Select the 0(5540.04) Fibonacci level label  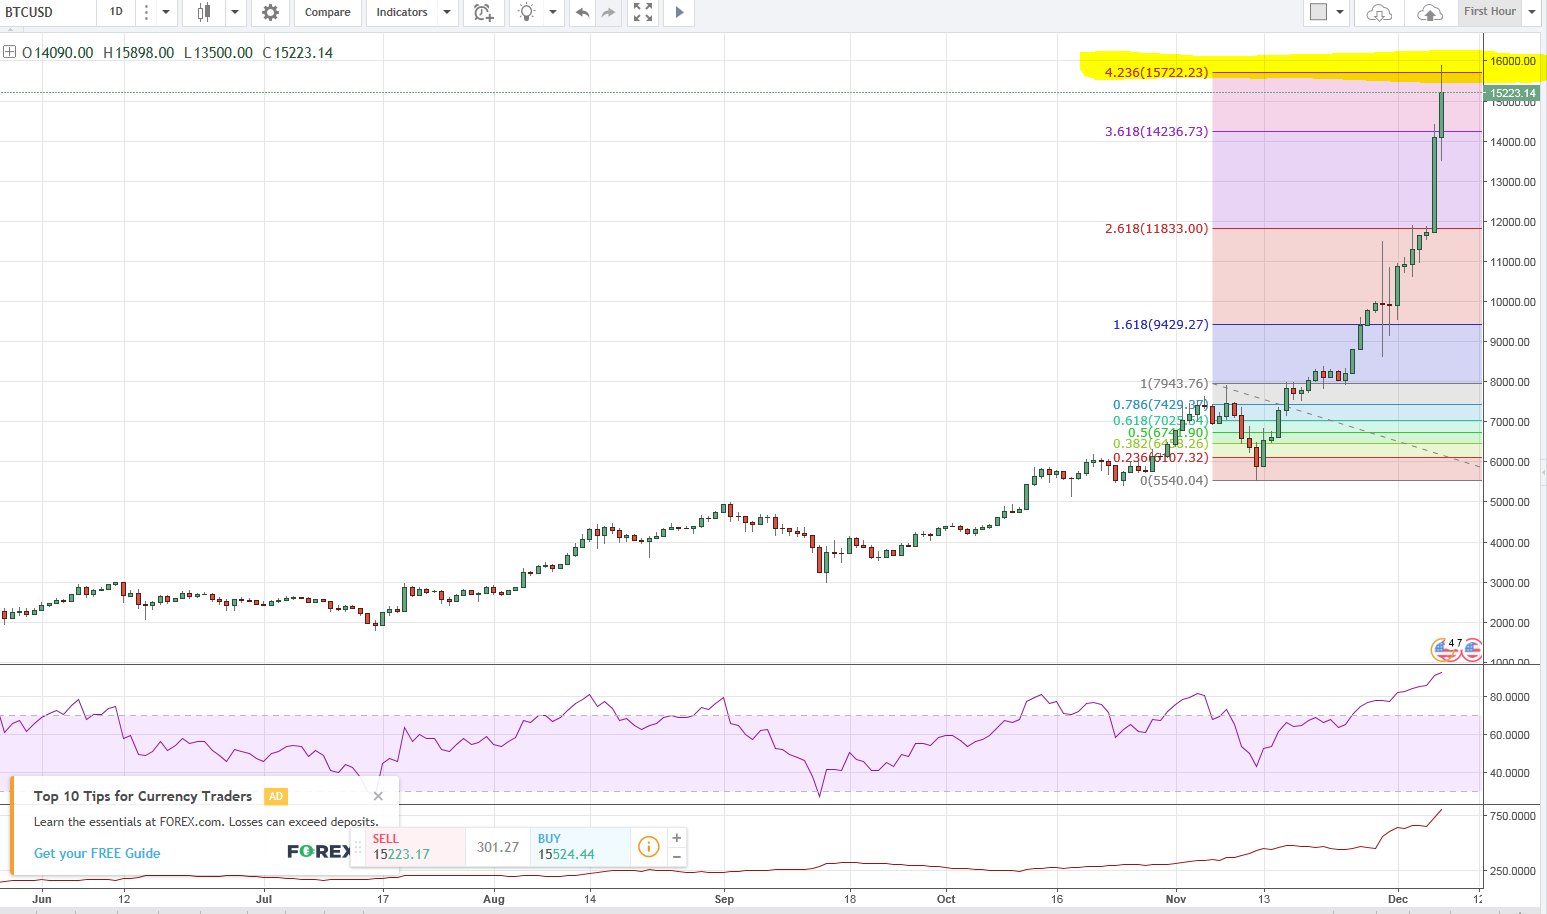click(x=1174, y=480)
